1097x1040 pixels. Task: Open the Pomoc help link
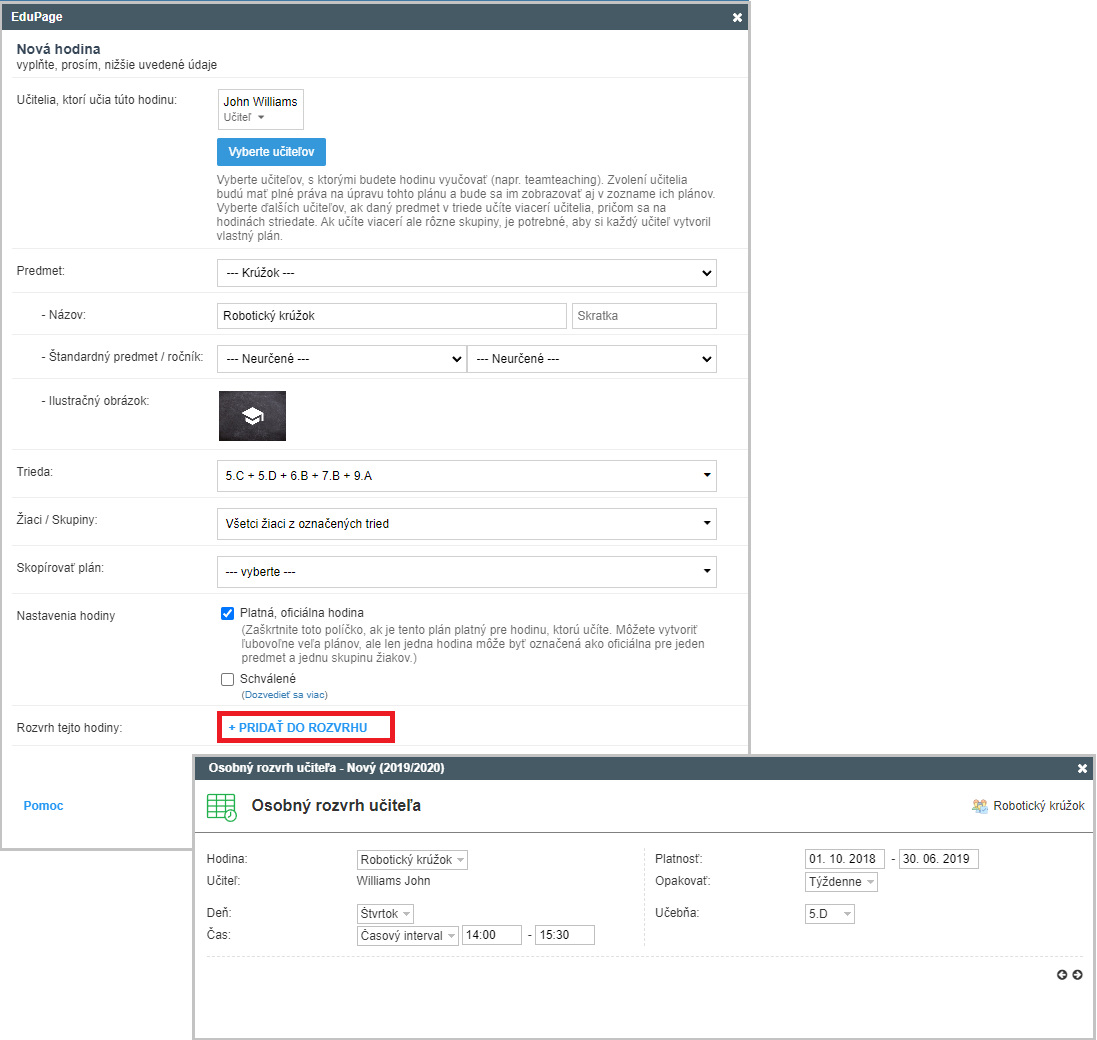click(x=43, y=806)
